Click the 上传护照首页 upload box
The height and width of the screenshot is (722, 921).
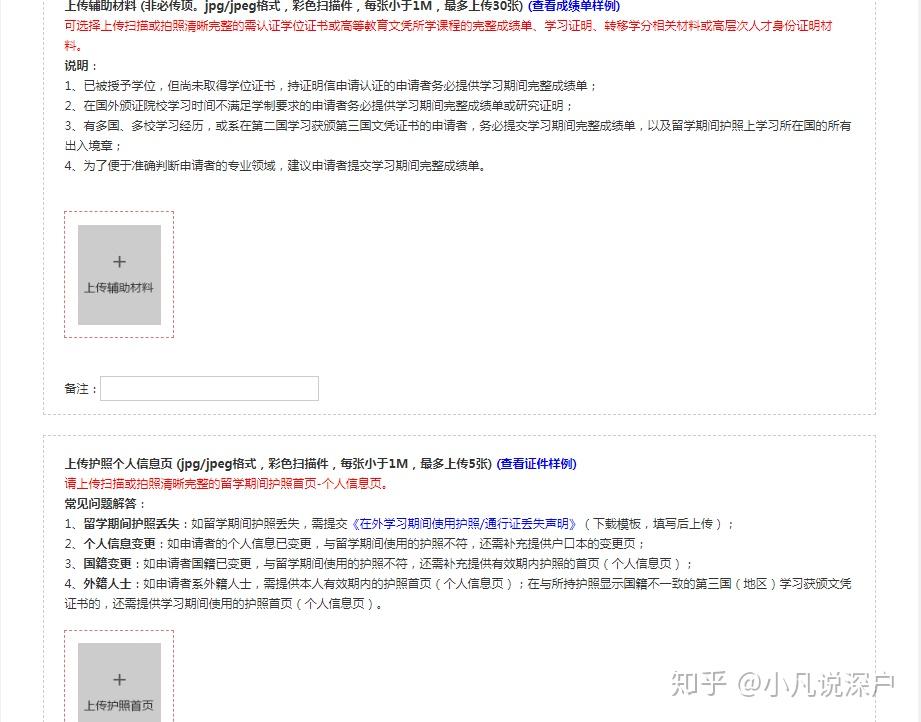pos(119,682)
